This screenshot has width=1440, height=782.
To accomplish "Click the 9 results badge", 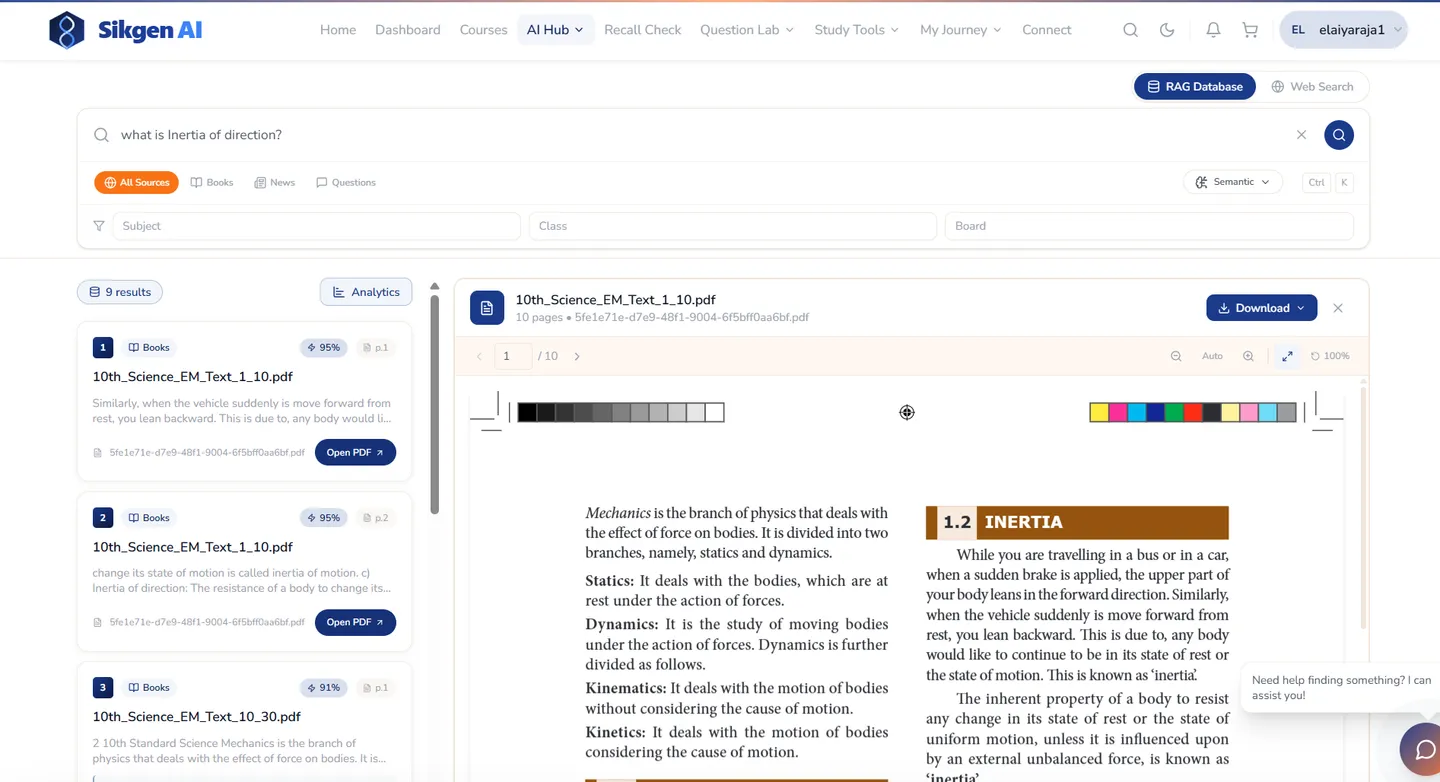I will (120, 292).
